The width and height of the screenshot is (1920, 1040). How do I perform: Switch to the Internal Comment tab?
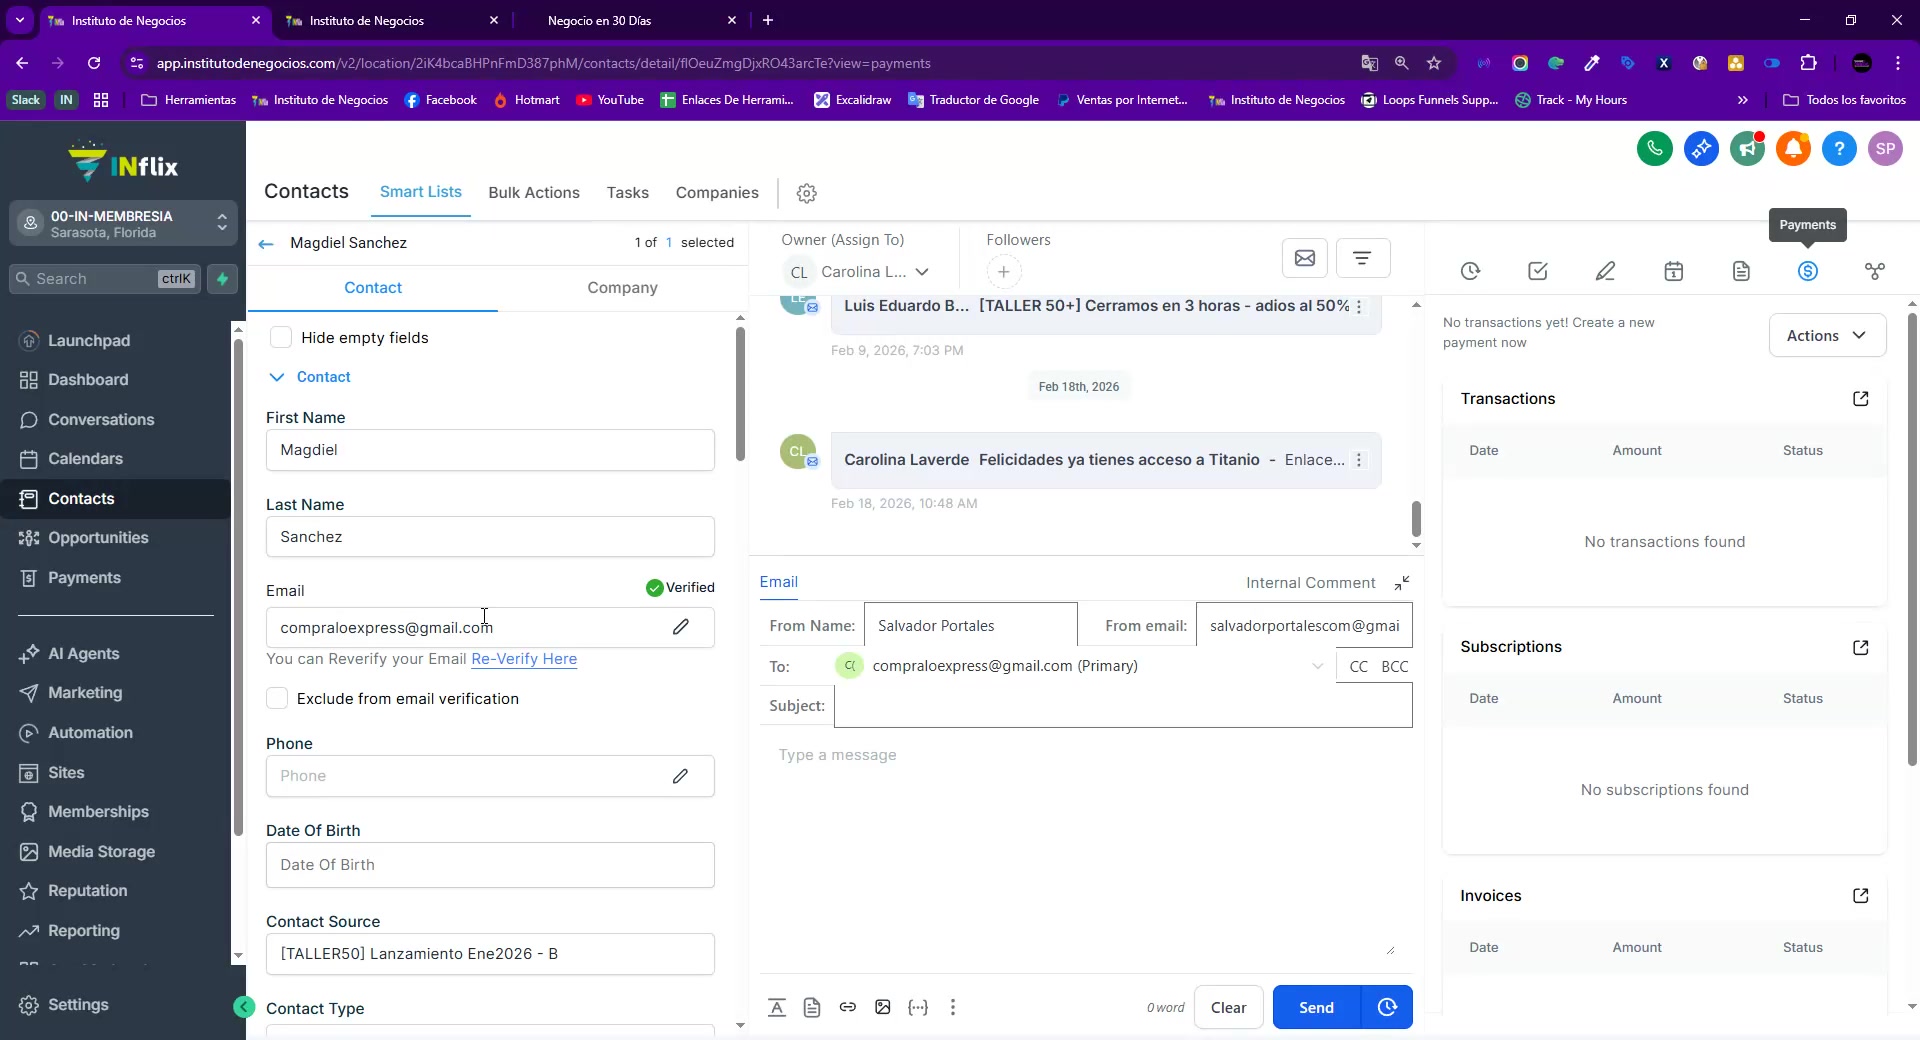point(1310,583)
